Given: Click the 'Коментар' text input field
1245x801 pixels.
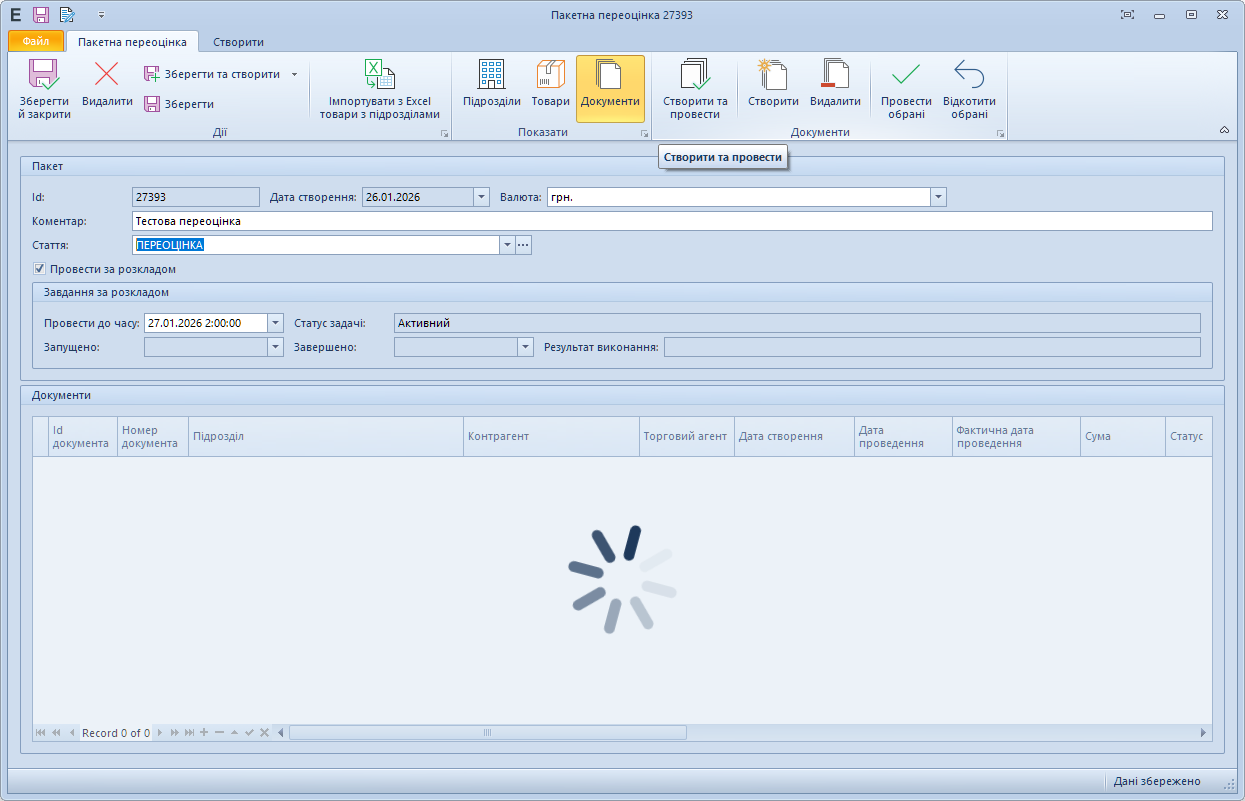Looking at the screenshot, I should 671,221.
